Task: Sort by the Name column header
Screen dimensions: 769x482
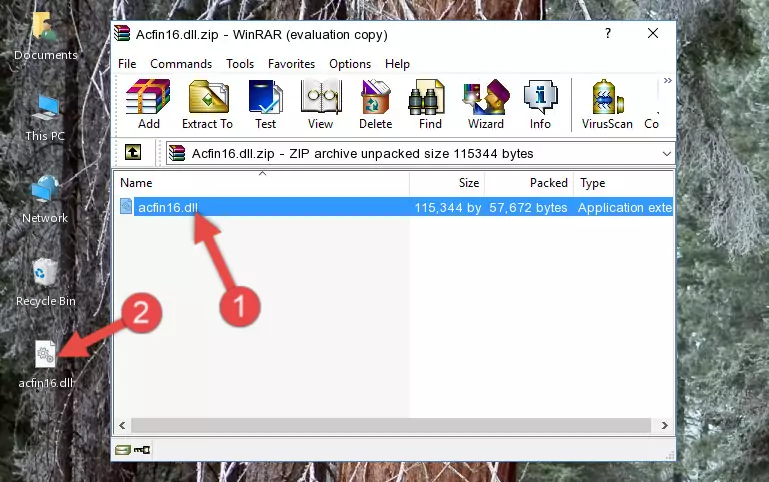Action: (262, 182)
